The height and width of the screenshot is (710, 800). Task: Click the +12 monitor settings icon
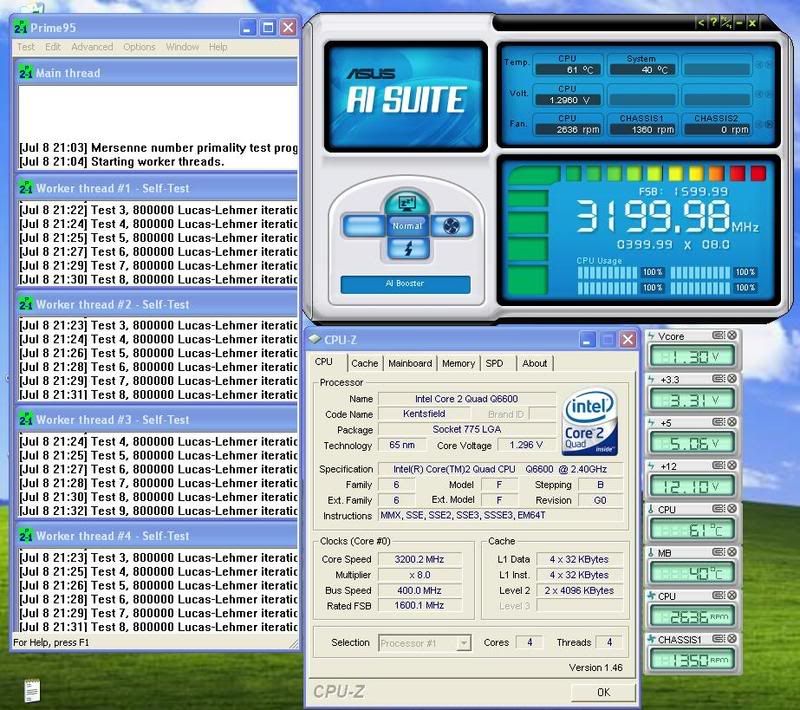coord(718,465)
